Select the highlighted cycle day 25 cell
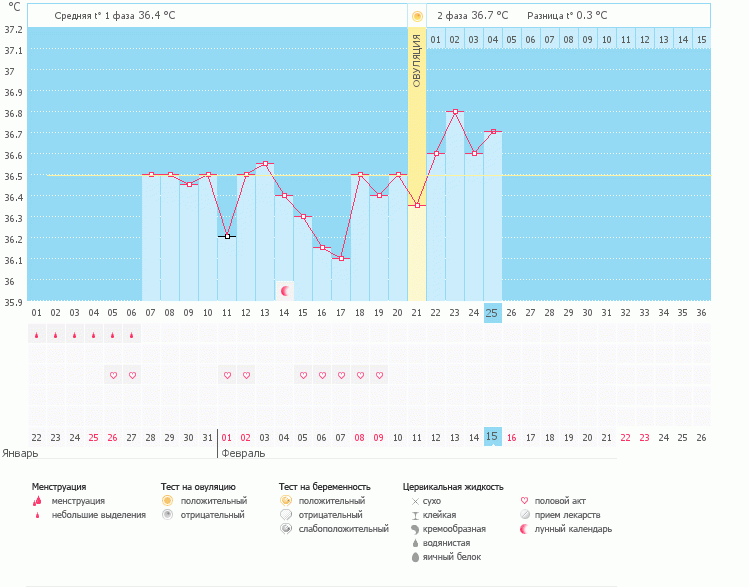Screen dimensions: 749x587 pyautogui.click(x=492, y=312)
